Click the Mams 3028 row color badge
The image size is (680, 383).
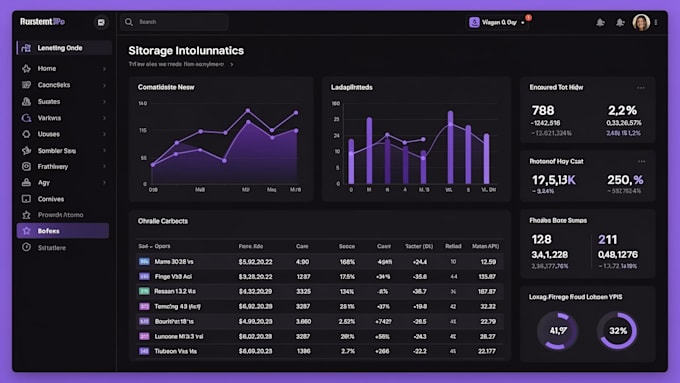pyautogui.click(x=144, y=262)
